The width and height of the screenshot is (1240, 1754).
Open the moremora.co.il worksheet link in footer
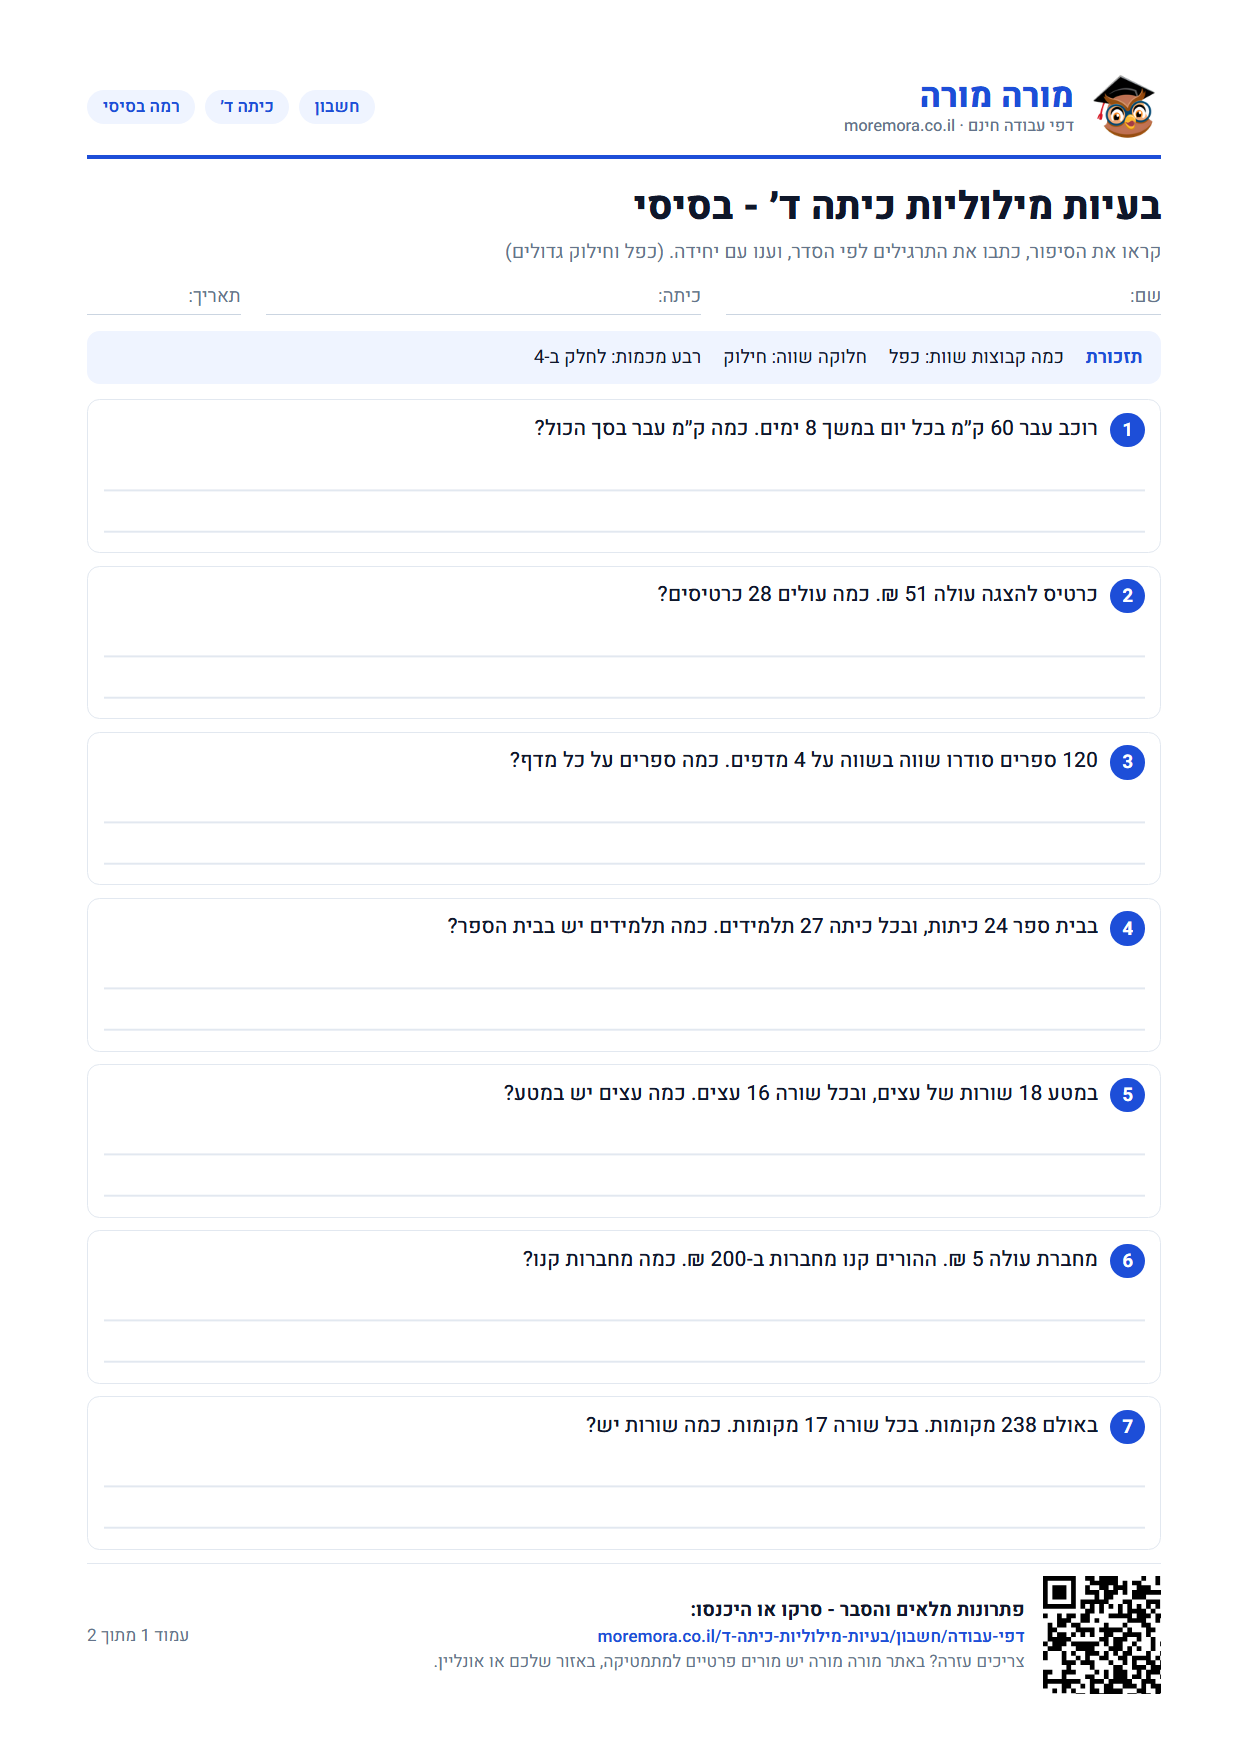(x=811, y=1636)
